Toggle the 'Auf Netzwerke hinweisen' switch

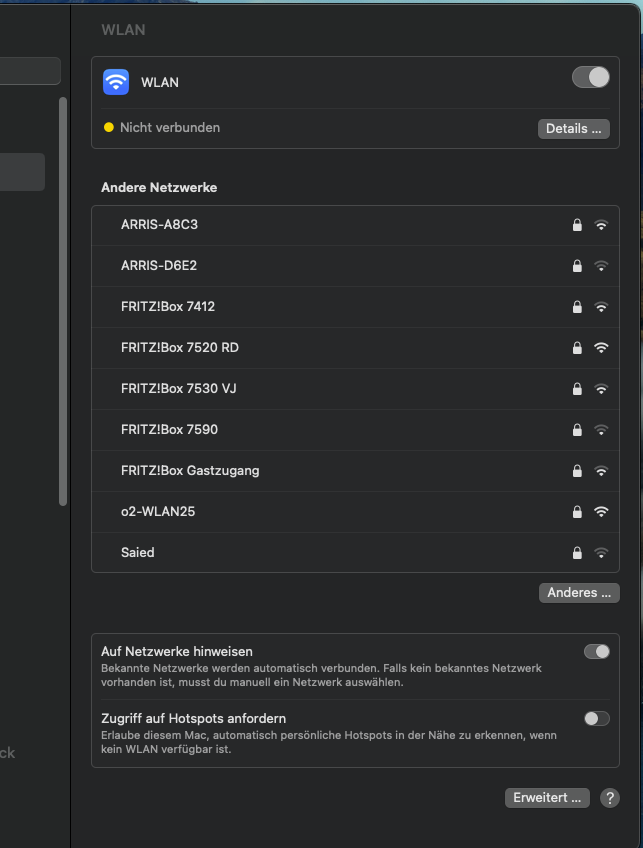(596, 652)
